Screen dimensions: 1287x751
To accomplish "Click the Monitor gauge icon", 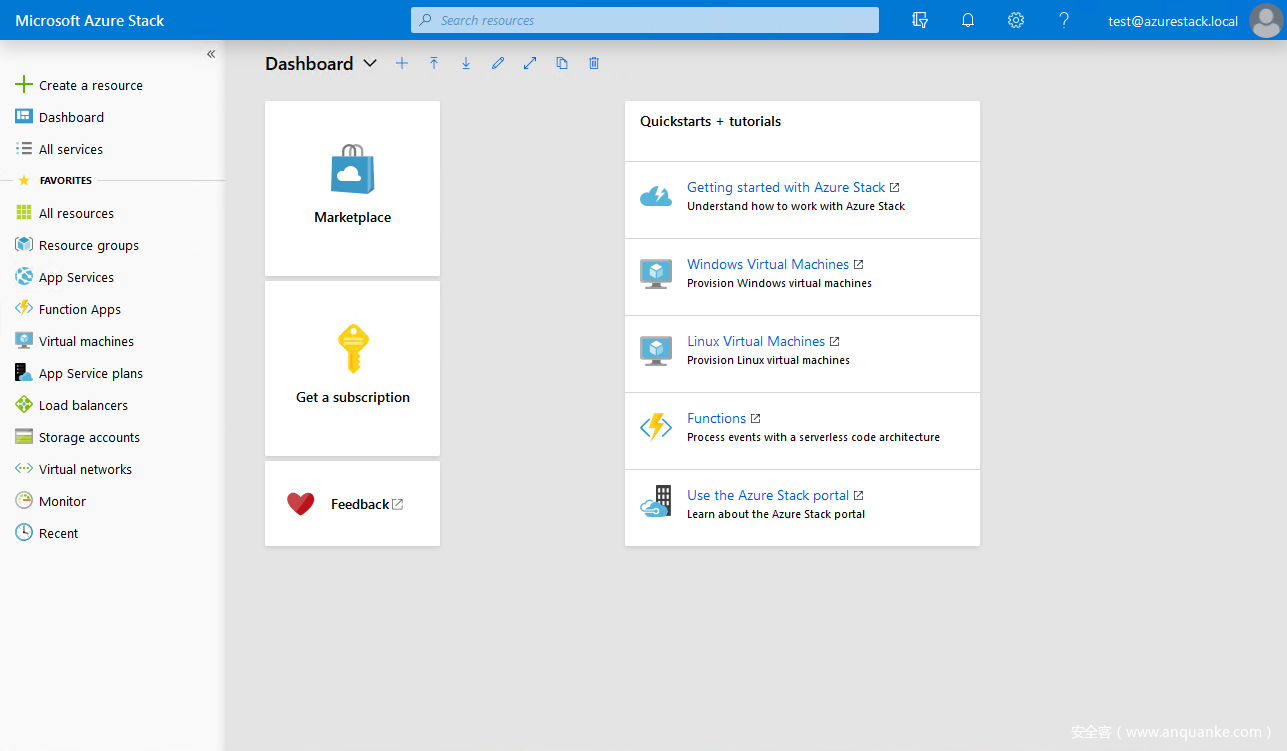I will point(24,501).
